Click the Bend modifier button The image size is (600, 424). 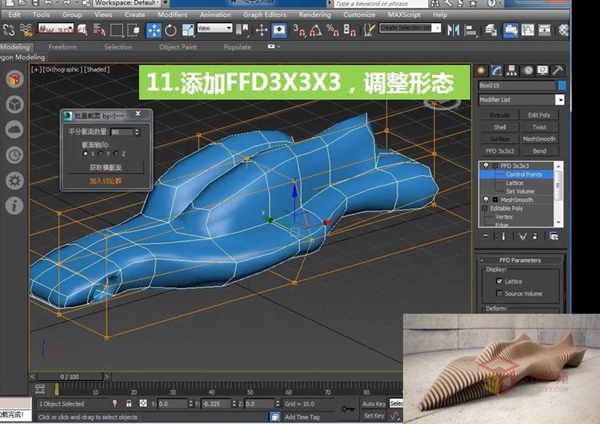(539, 151)
